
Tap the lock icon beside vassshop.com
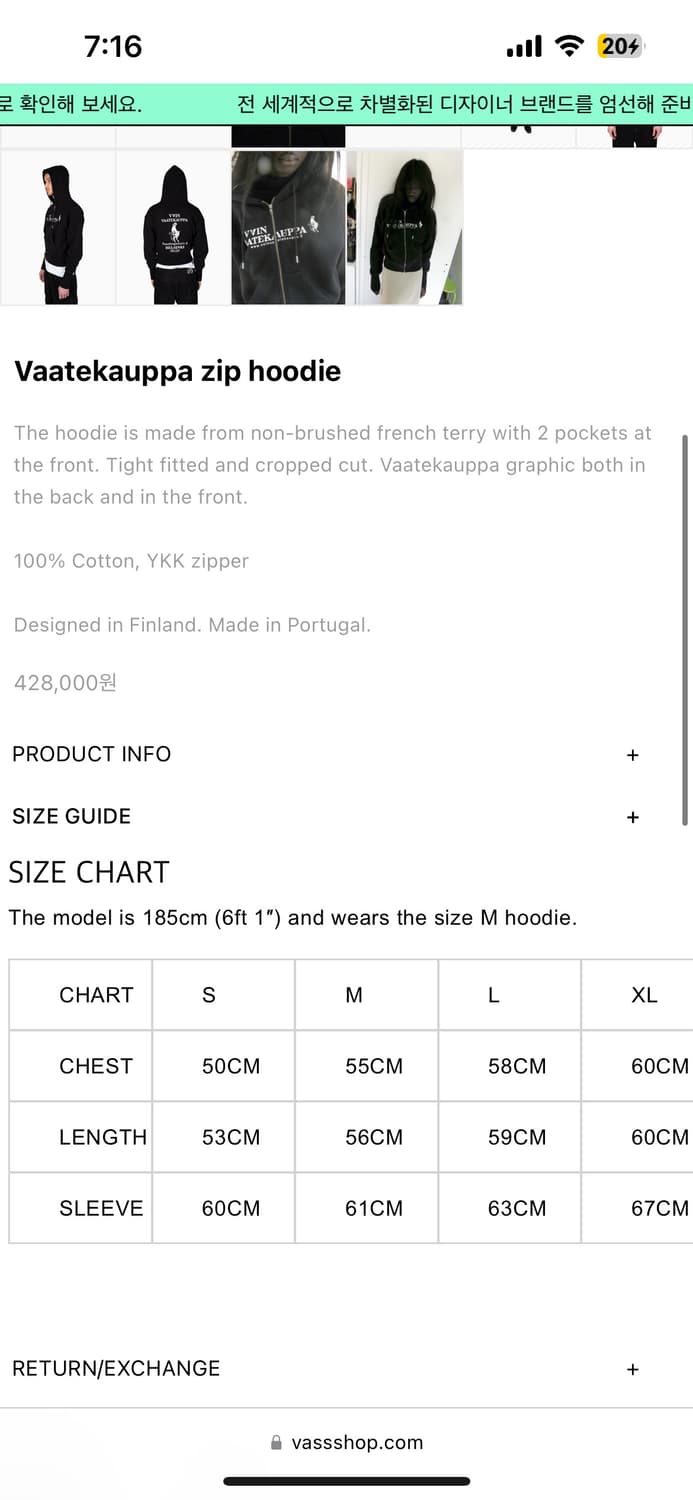277,1443
